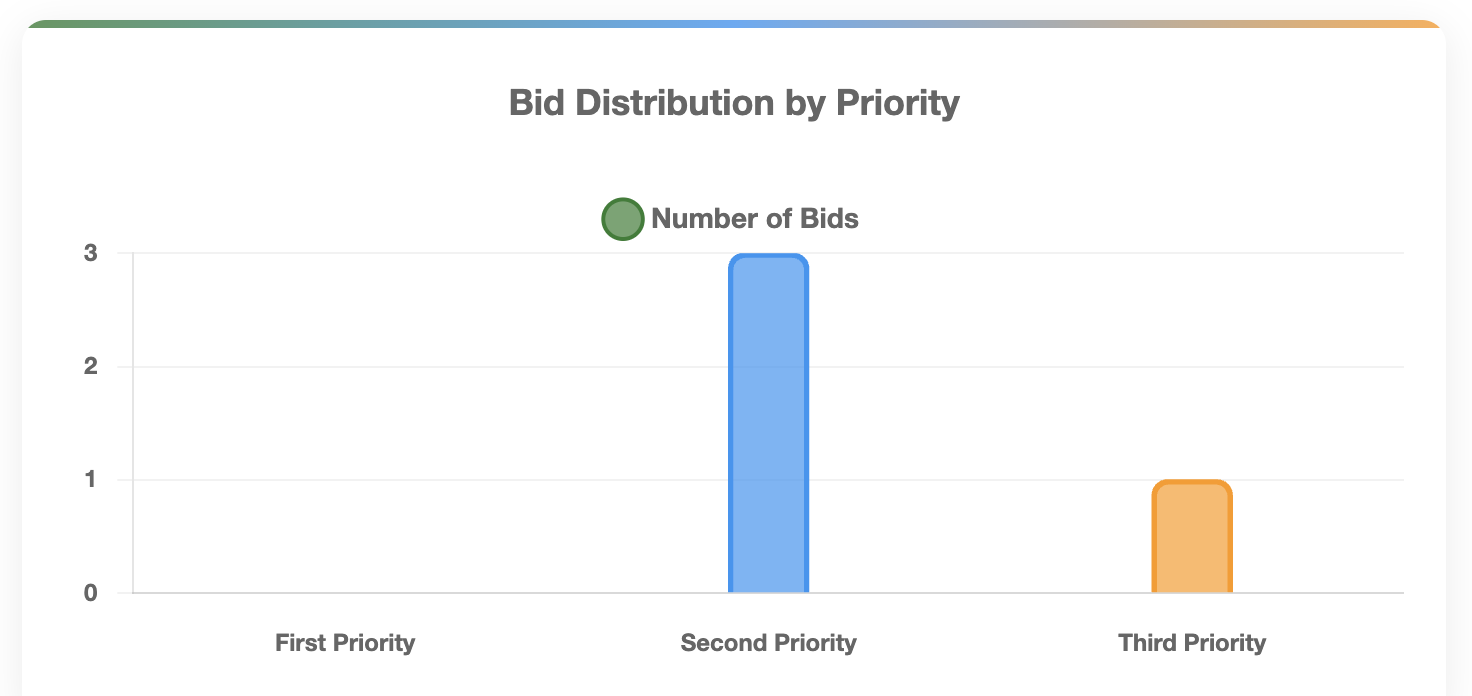
Task: Click the y-axis value 0
Action: tap(91, 593)
